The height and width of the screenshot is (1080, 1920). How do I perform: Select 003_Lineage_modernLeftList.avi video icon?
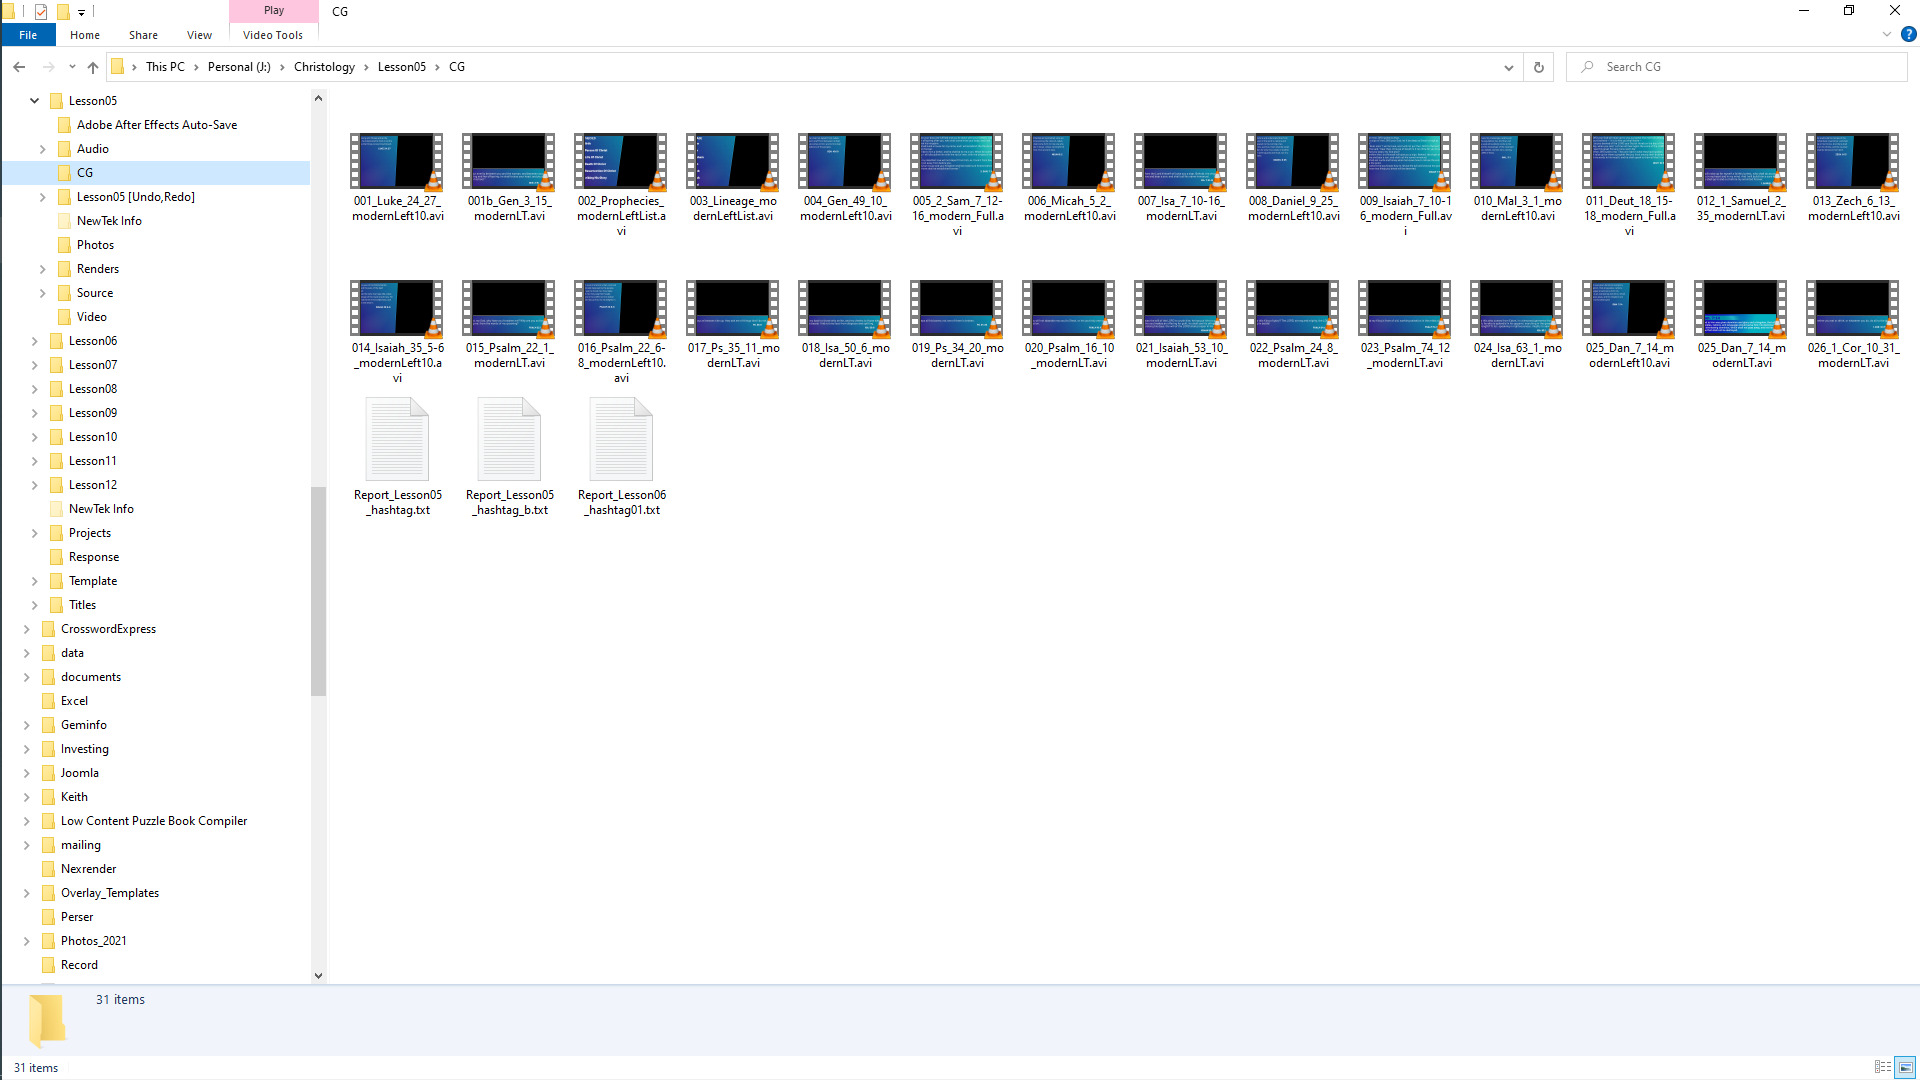click(733, 161)
